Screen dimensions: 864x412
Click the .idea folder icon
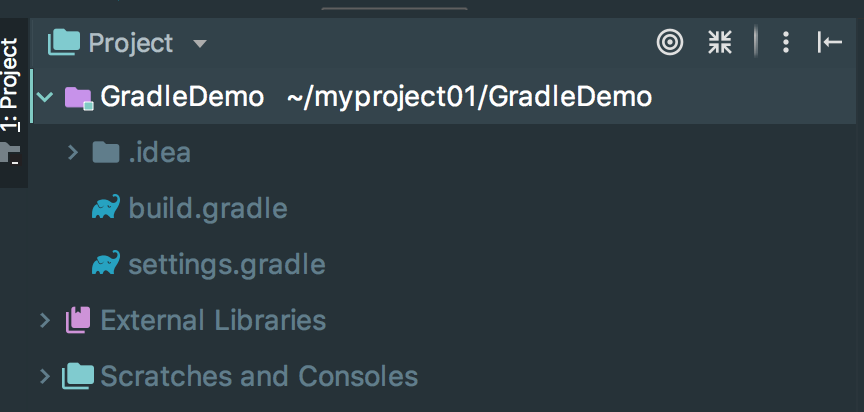pyautogui.click(x=106, y=152)
